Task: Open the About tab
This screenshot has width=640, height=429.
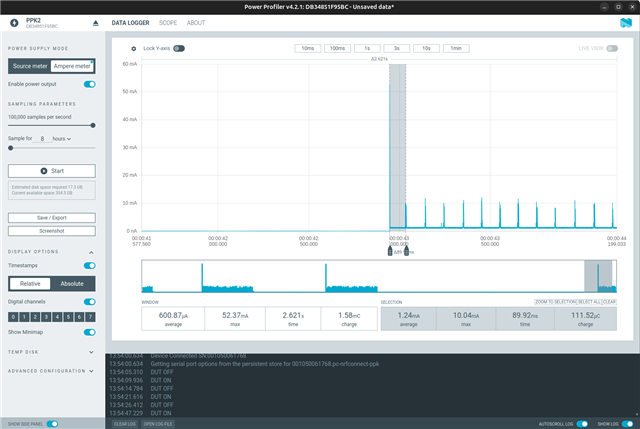Action: 196,23
